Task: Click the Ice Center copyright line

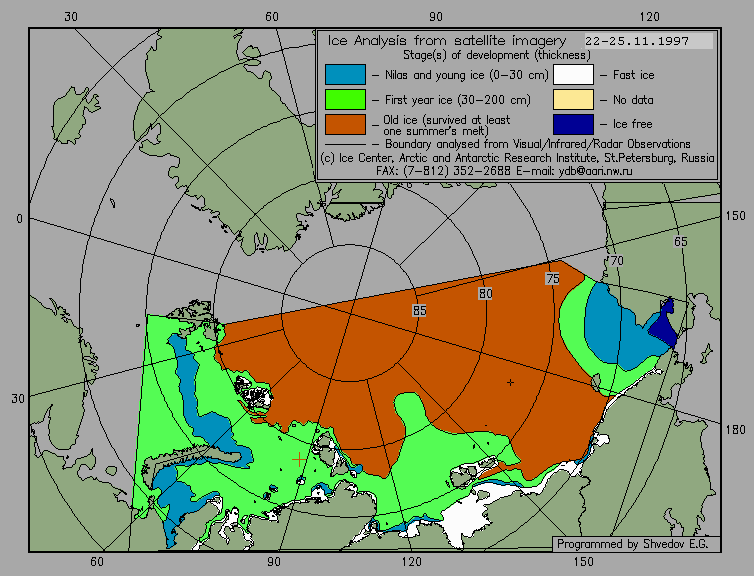Action: tap(517, 158)
